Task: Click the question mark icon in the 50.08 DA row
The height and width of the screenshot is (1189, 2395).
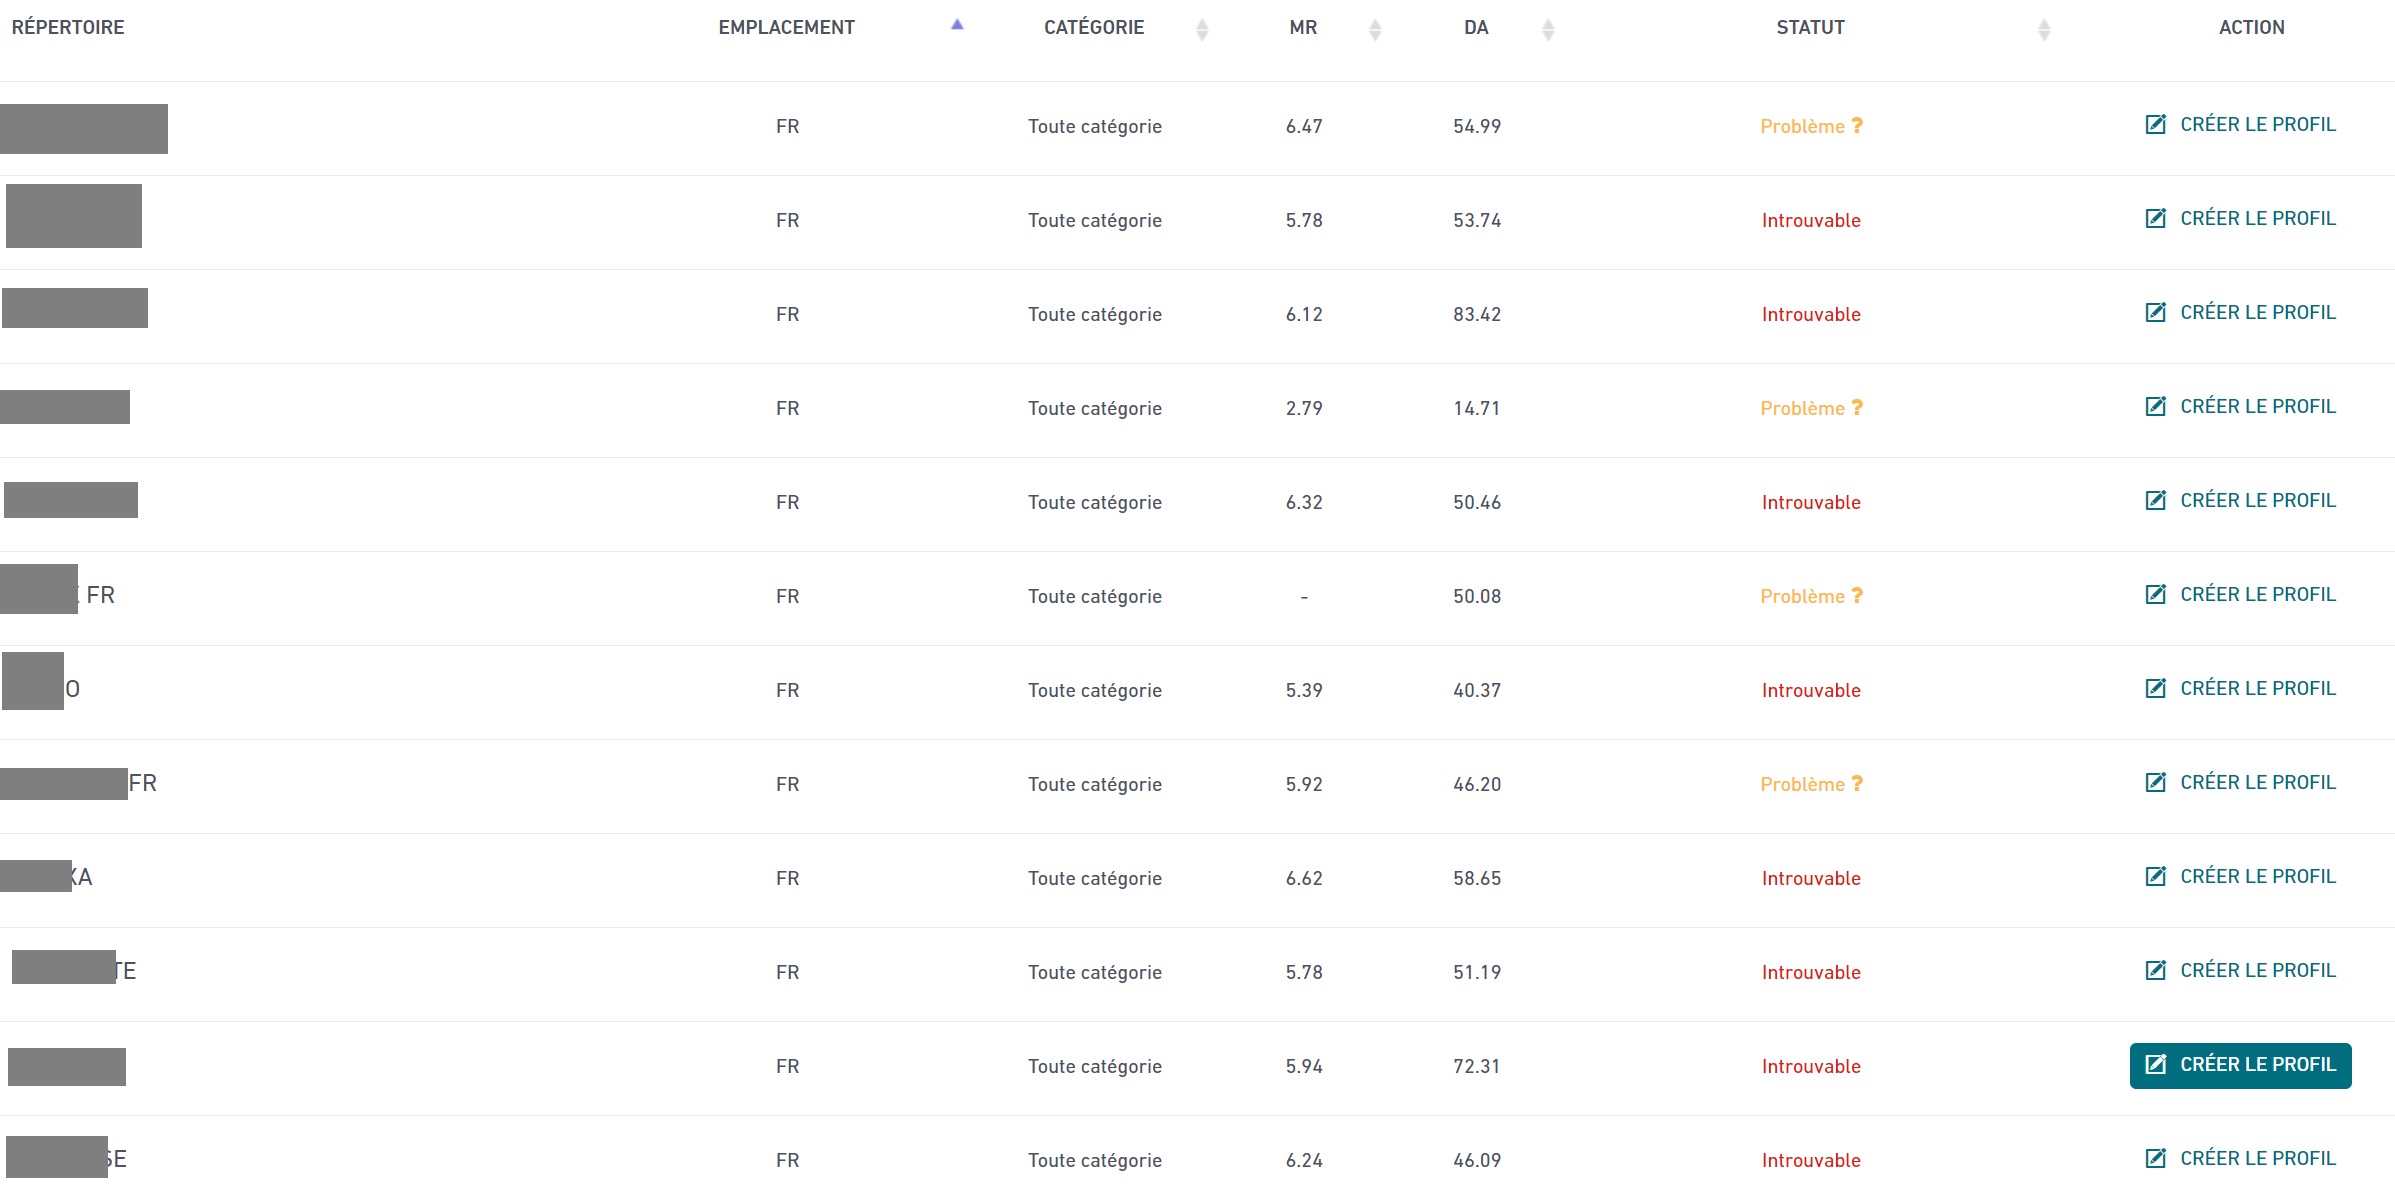Action: [x=1857, y=596]
